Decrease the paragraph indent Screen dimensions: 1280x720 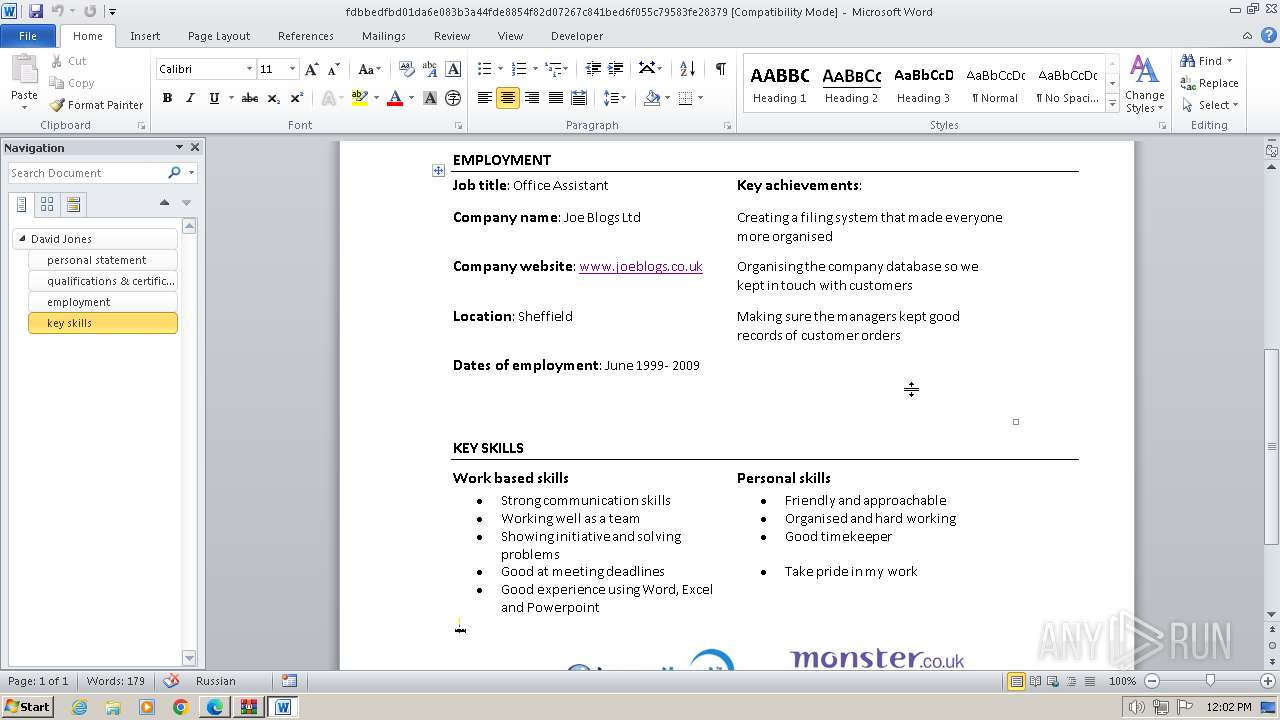(x=593, y=68)
